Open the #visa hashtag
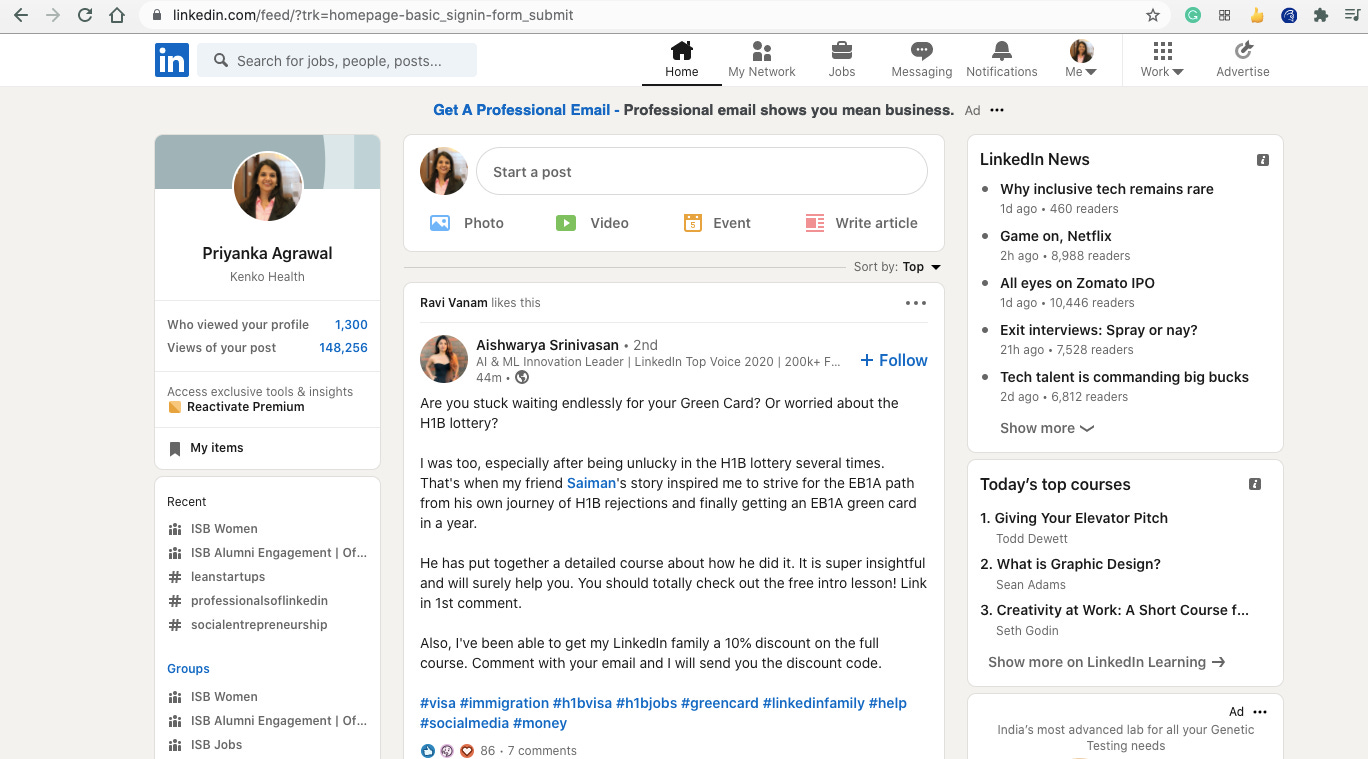 (x=438, y=703)
